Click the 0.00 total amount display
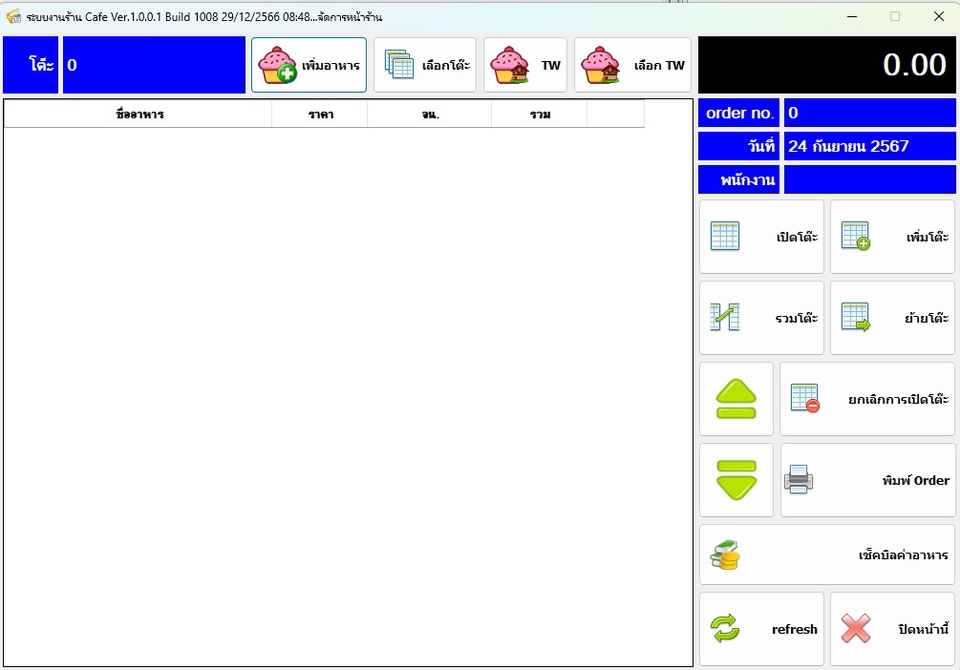Image resolution: width=960 pixels, height=670 pixels. tap(828, 62)
